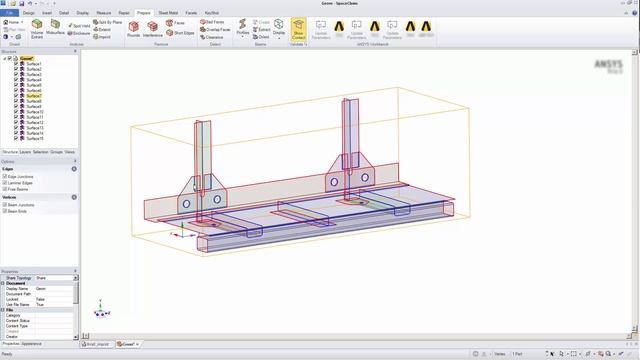Click Split By Plane tool
The image size is (640, 360).
(x=108, y=22)
